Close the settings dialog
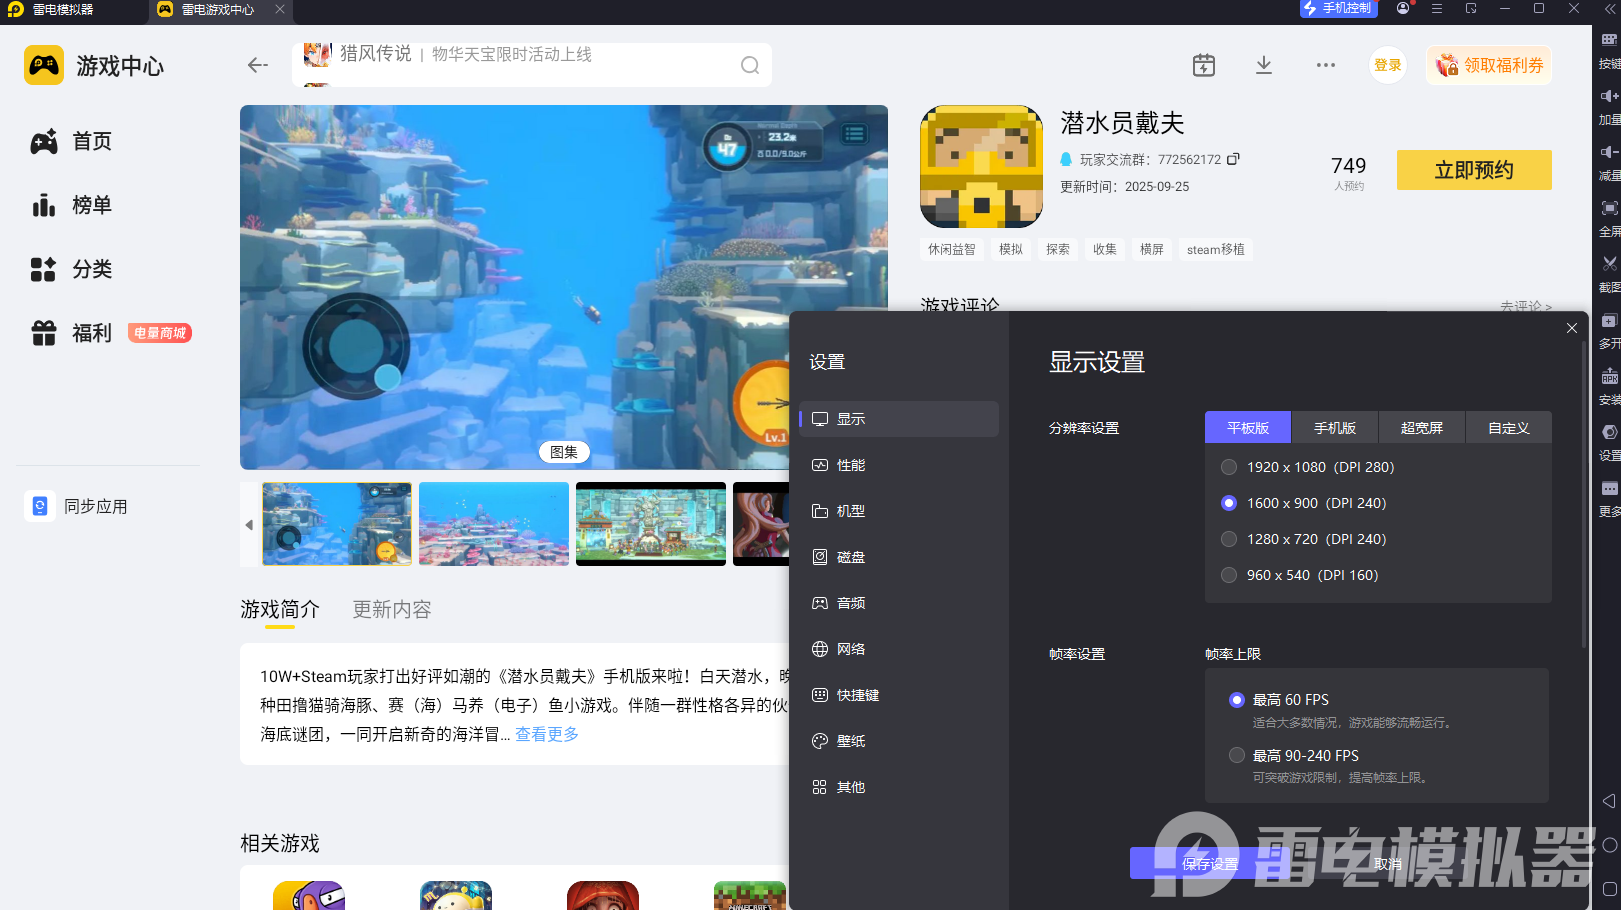This screenshot has width=1621, height=910. click(x=1572, y=328)
